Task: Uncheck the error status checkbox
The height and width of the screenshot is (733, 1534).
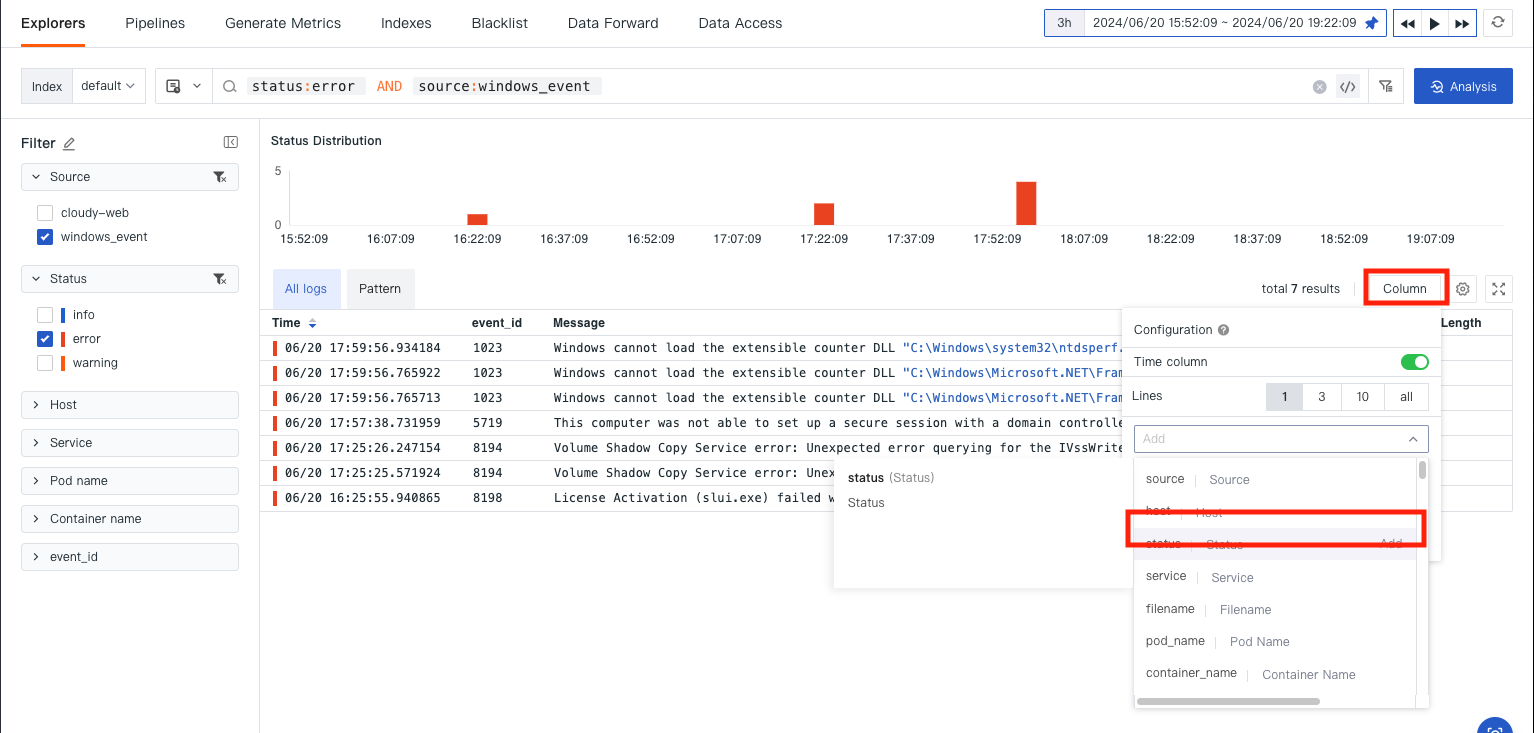Action: (45, 339)
